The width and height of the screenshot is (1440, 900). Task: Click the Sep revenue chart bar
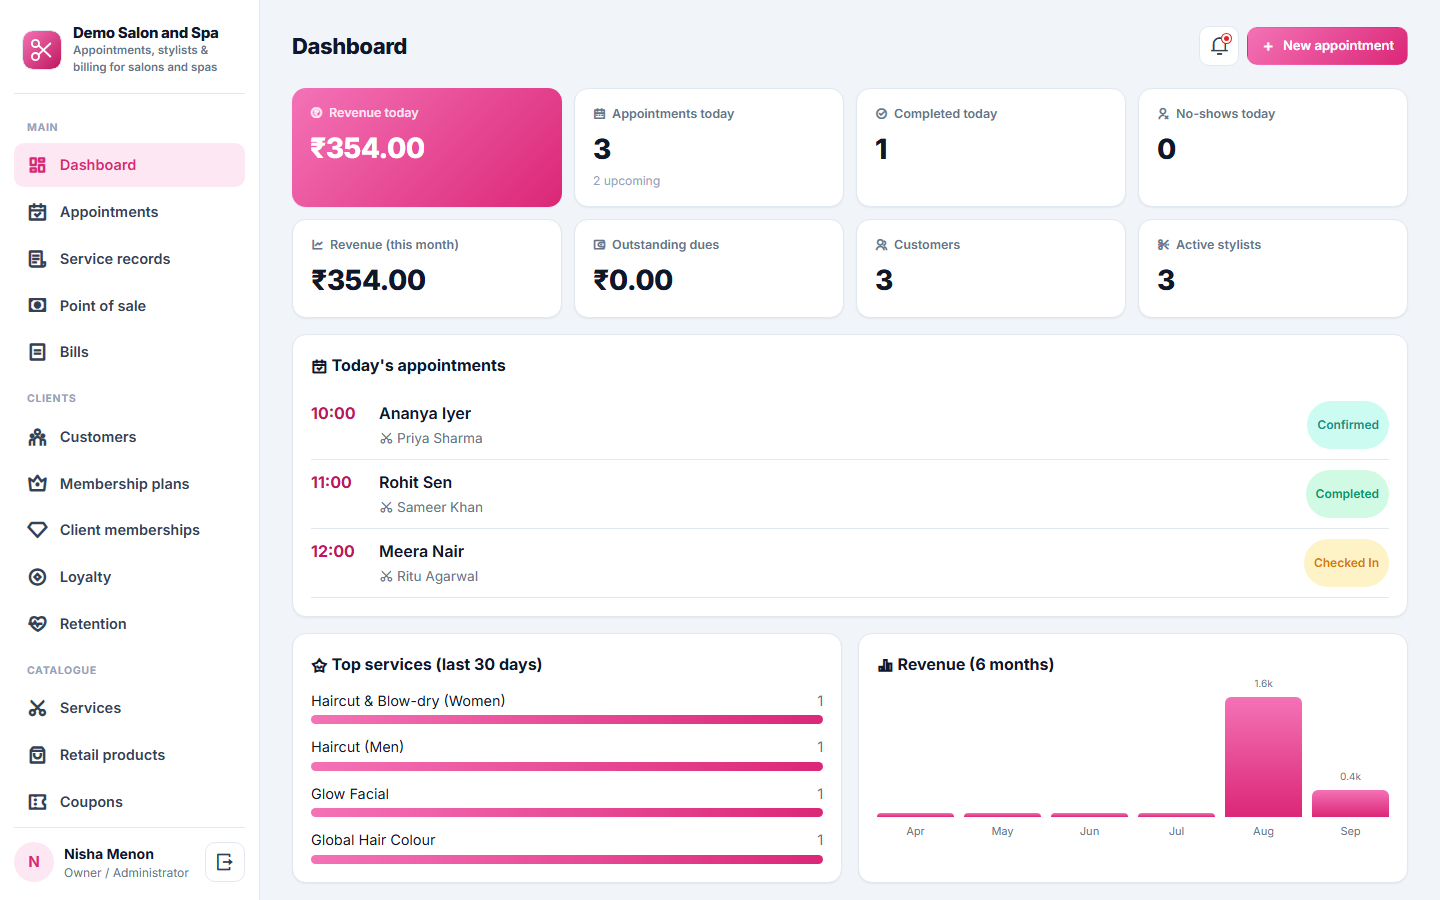tap(1350, 803)
